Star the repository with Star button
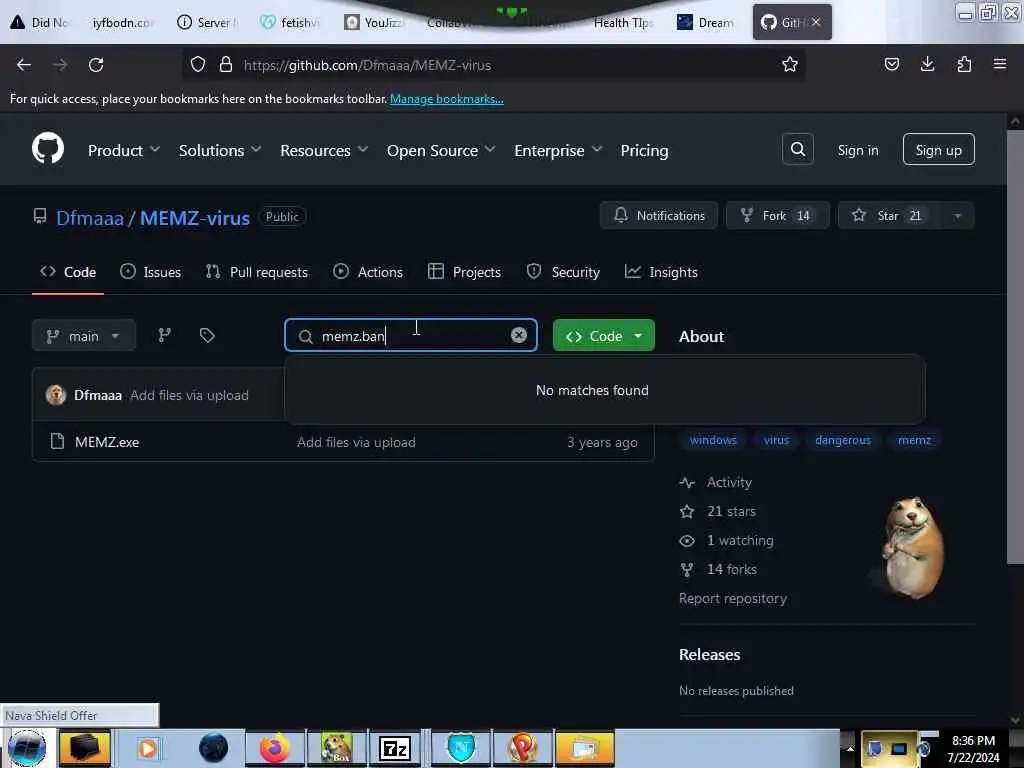 (x=890, y=216)
